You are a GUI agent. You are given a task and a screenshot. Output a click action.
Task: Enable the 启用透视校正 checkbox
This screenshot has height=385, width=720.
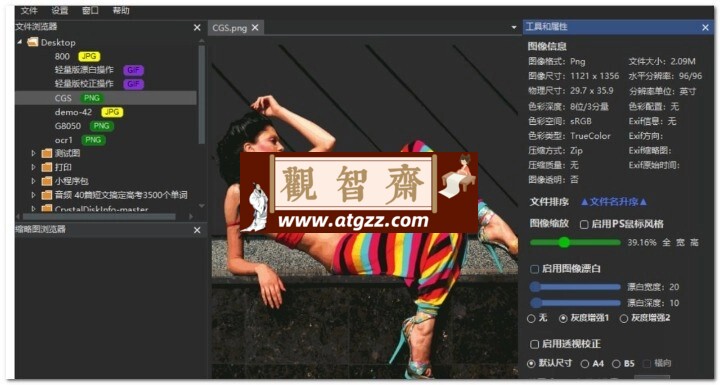pyautogui.click(x=534, y=344)
